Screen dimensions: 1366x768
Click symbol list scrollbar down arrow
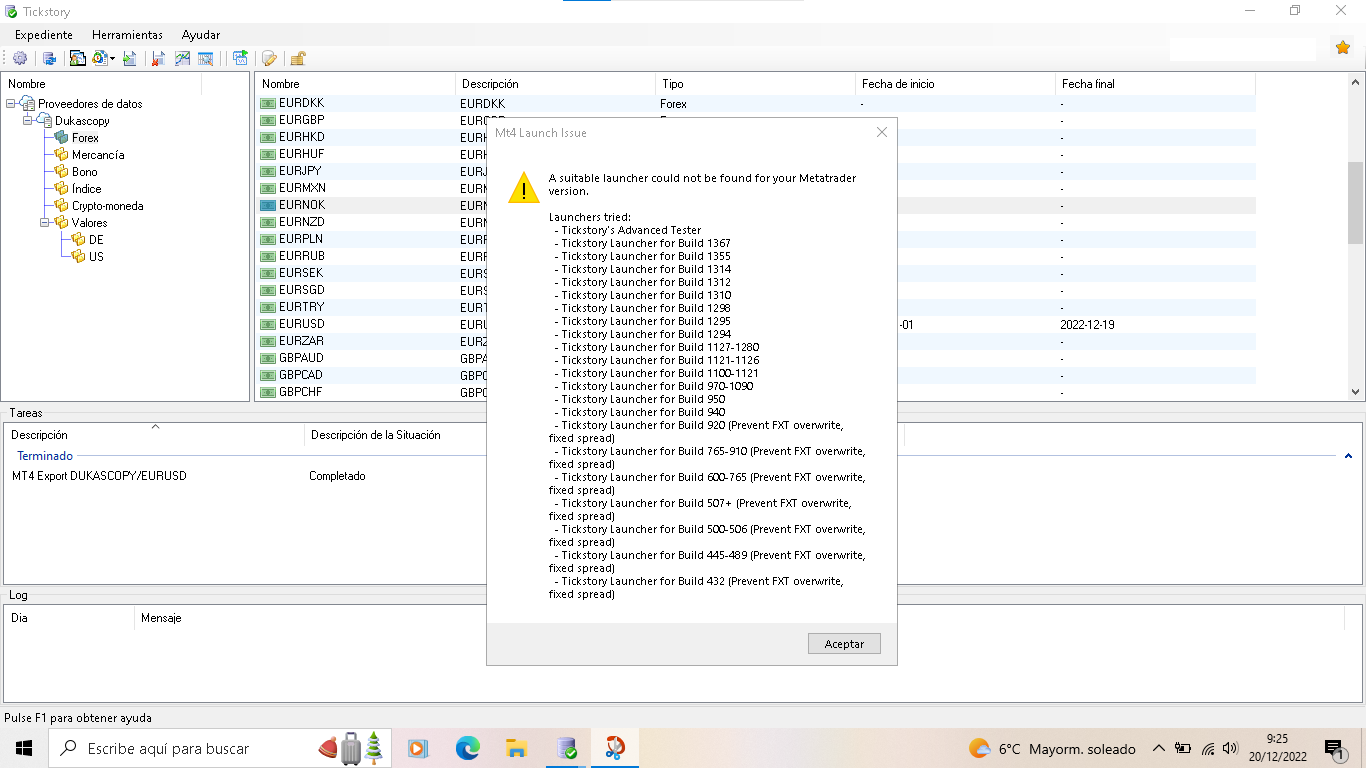1356,393
